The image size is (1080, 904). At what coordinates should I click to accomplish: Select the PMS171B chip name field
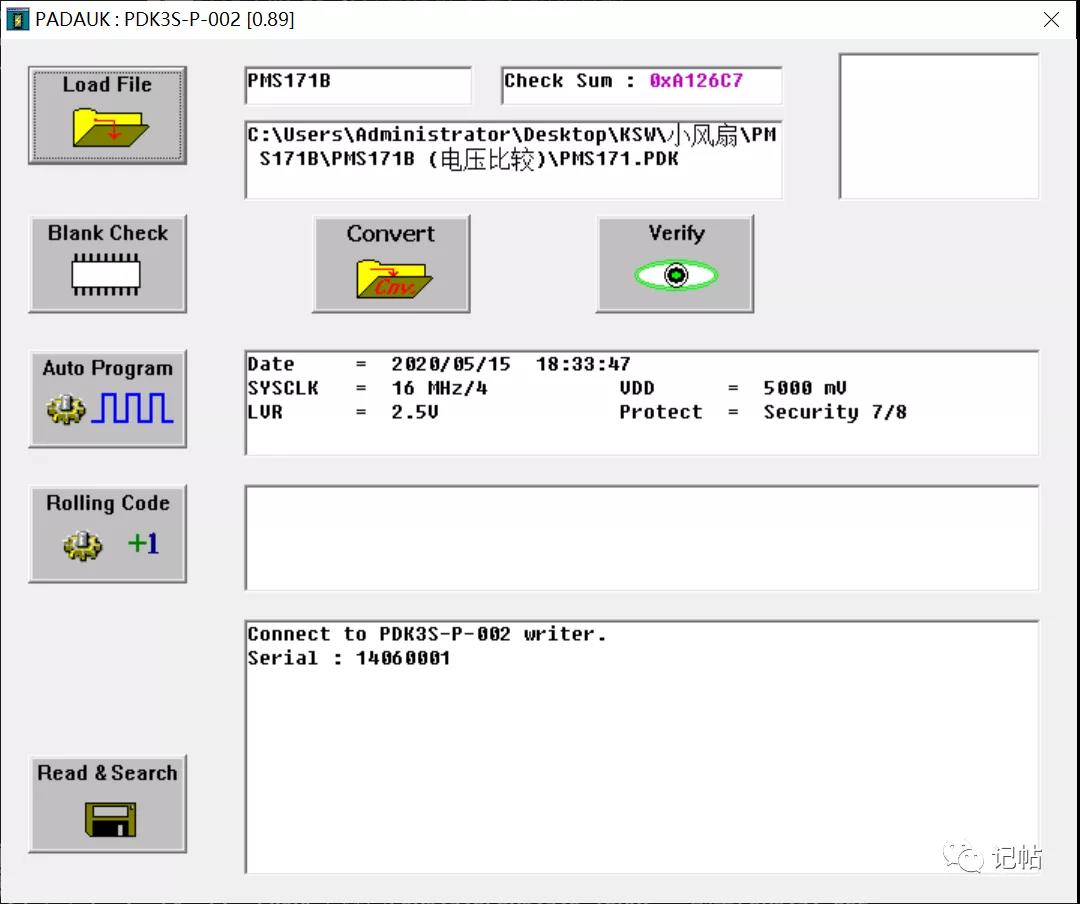[x=358, y=85]
